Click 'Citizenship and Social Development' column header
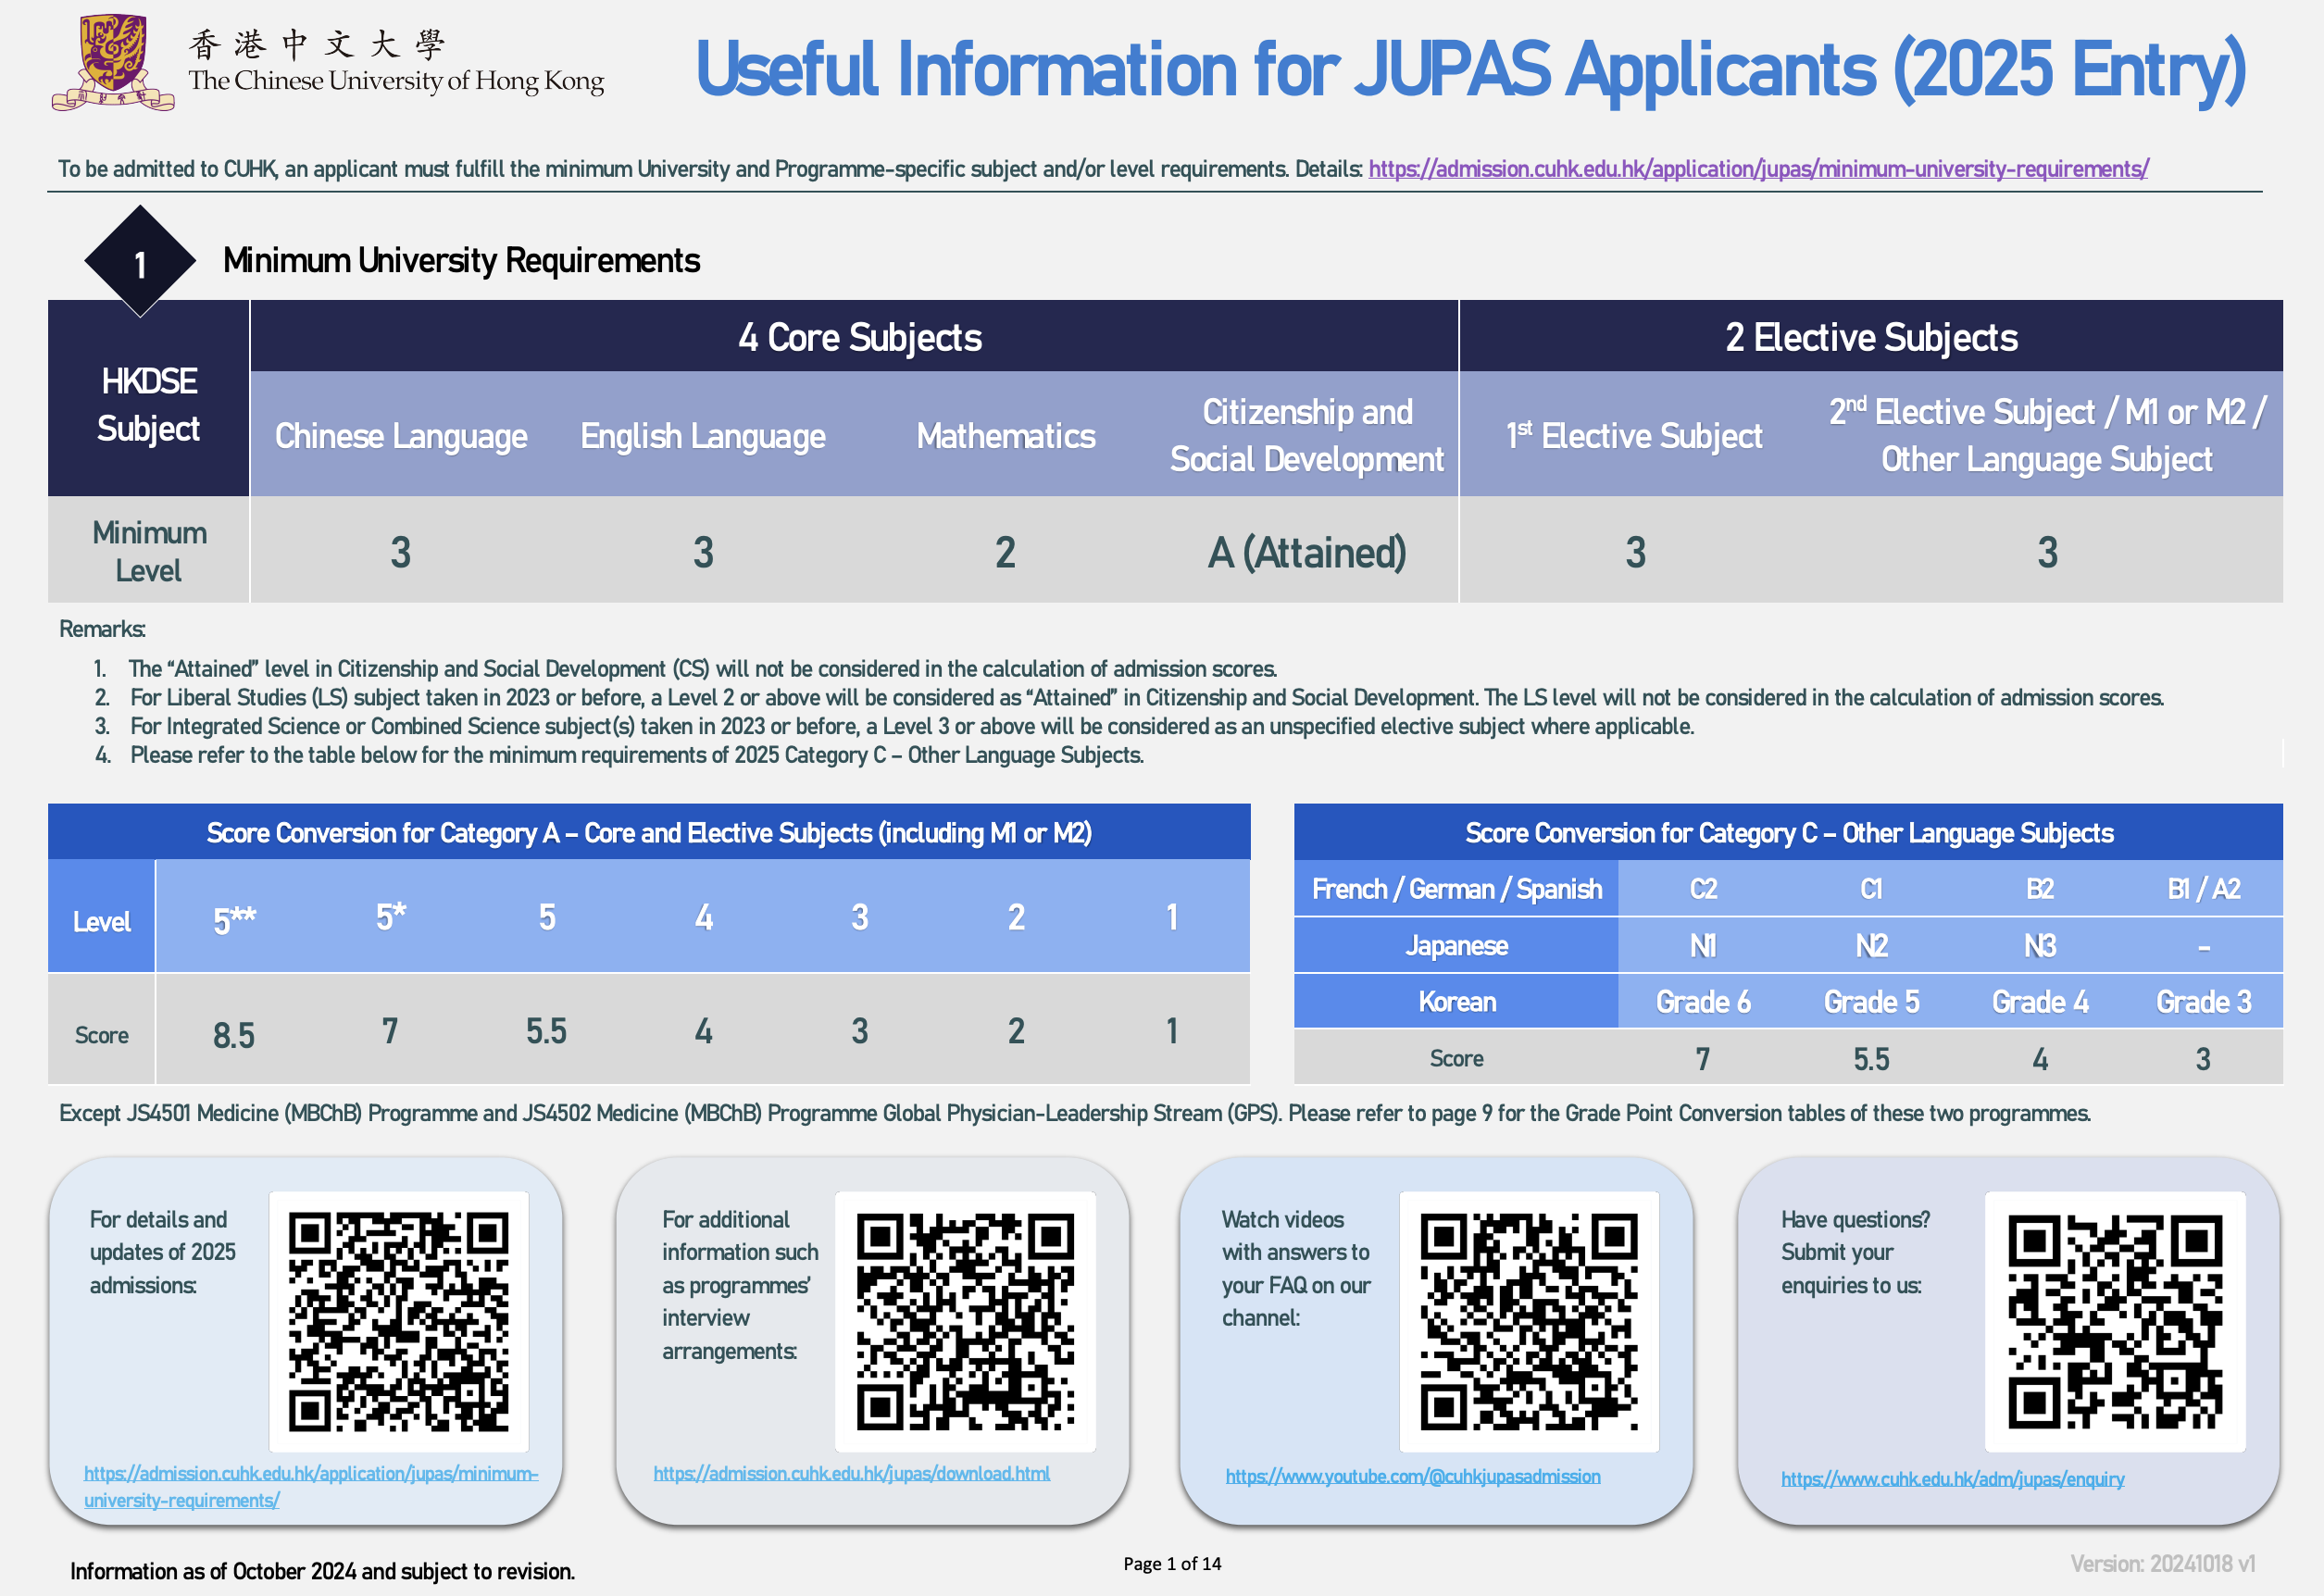This screenshot has height=1596, width=2324. pyautogui.click(x=1307, y=435)
